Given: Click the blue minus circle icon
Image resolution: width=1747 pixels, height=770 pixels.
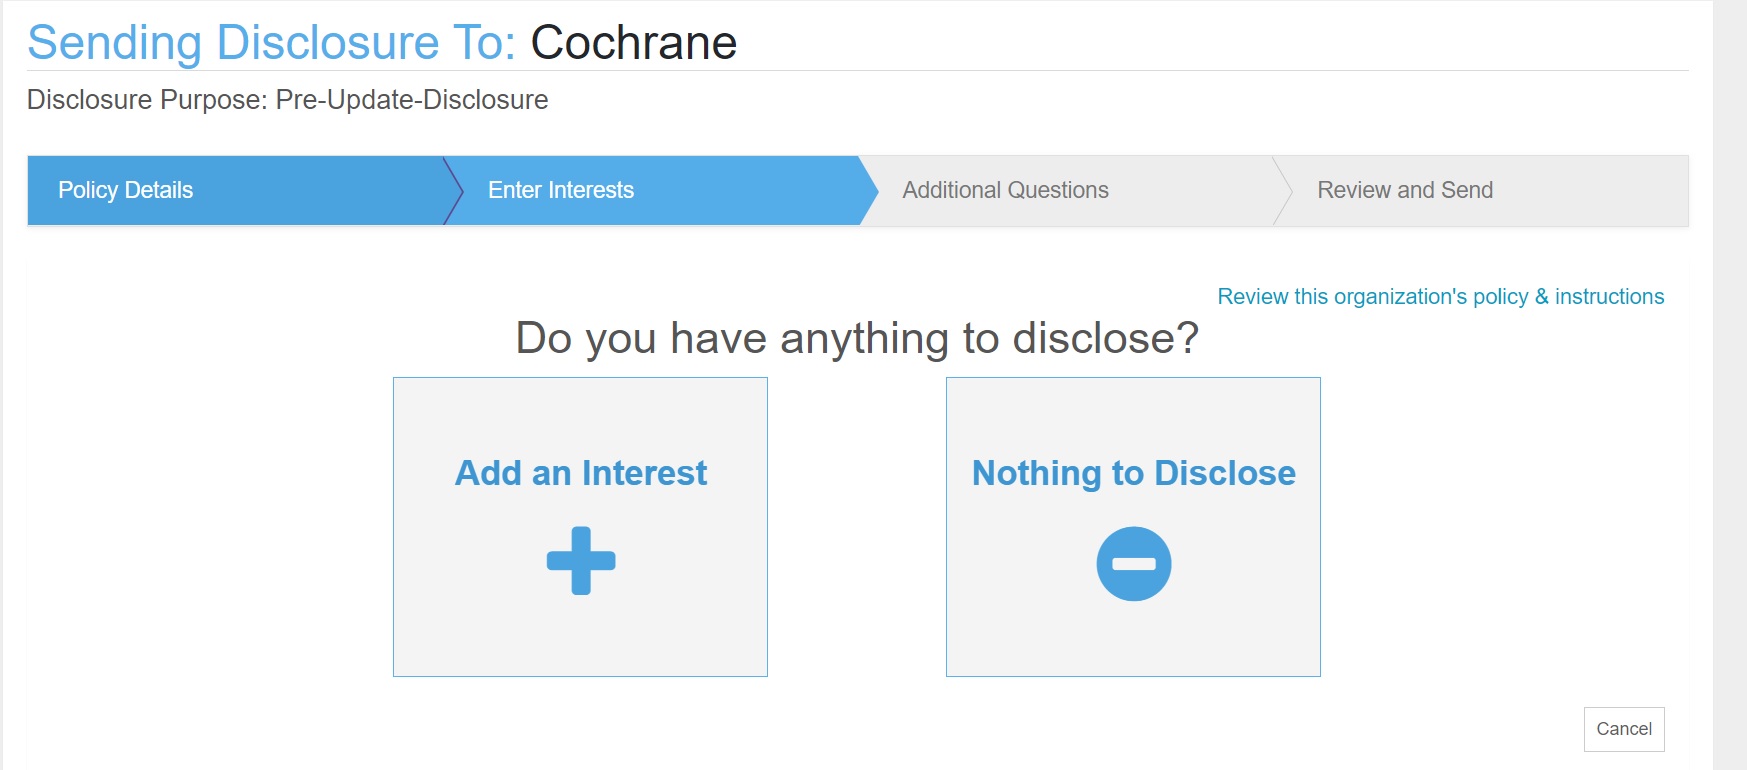Looking at the screenshot, I should (x=1134, y=564).
